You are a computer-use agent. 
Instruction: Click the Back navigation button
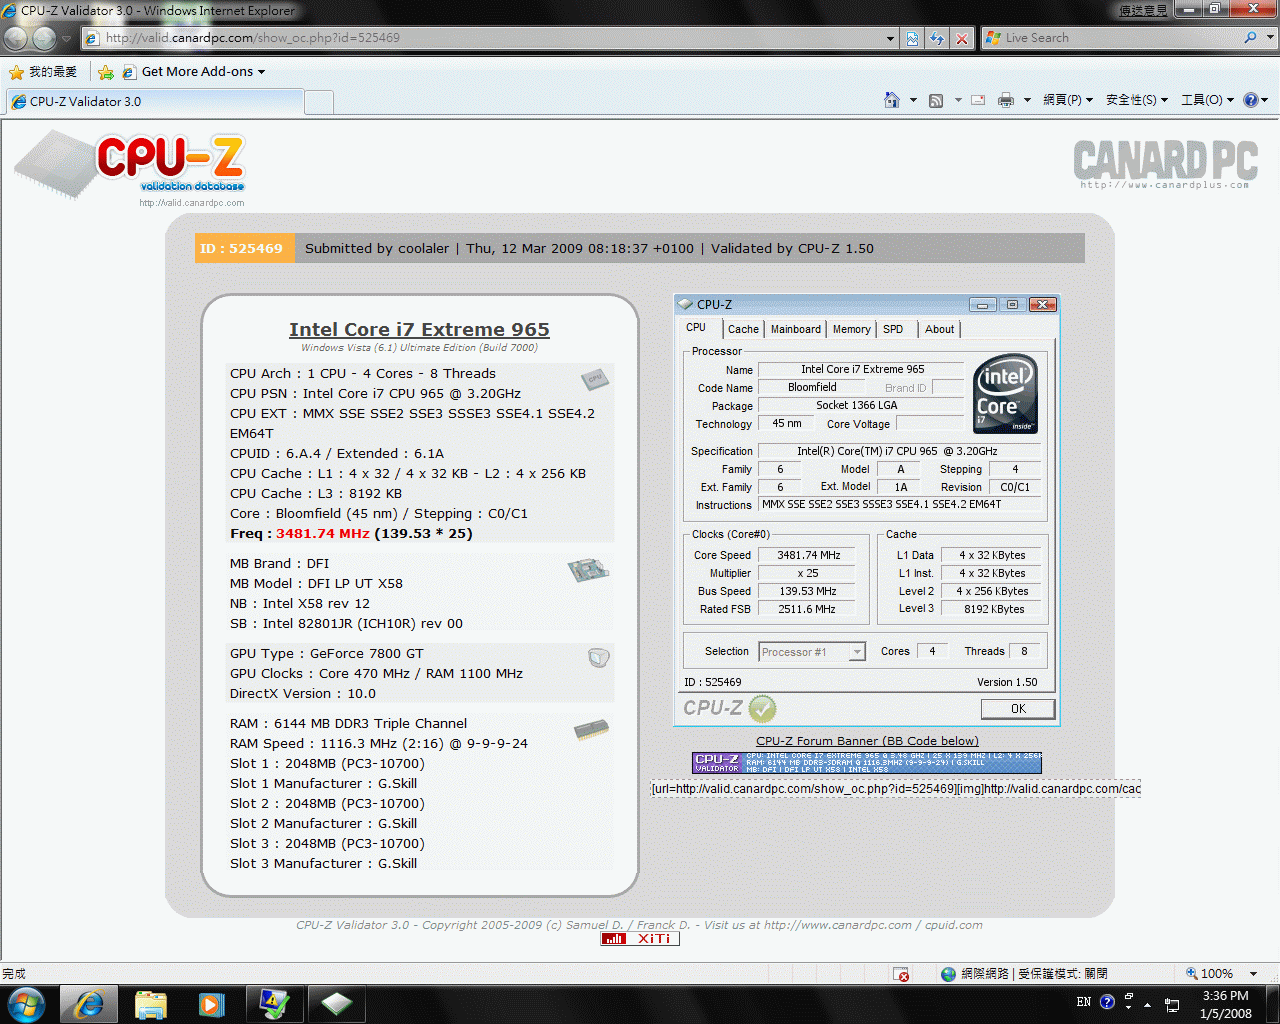(16, 38)
